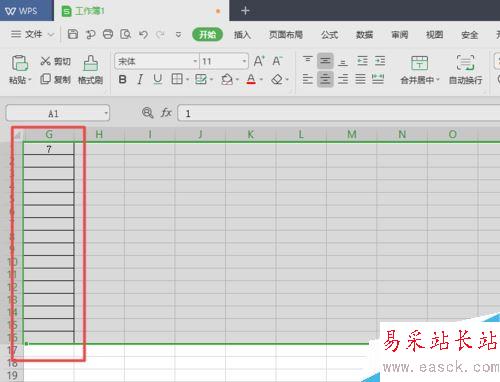The height and width of the screenshot is (382, 500).
Task: Expand quick access toolbar customize arrow
Action: click(178, 34)
